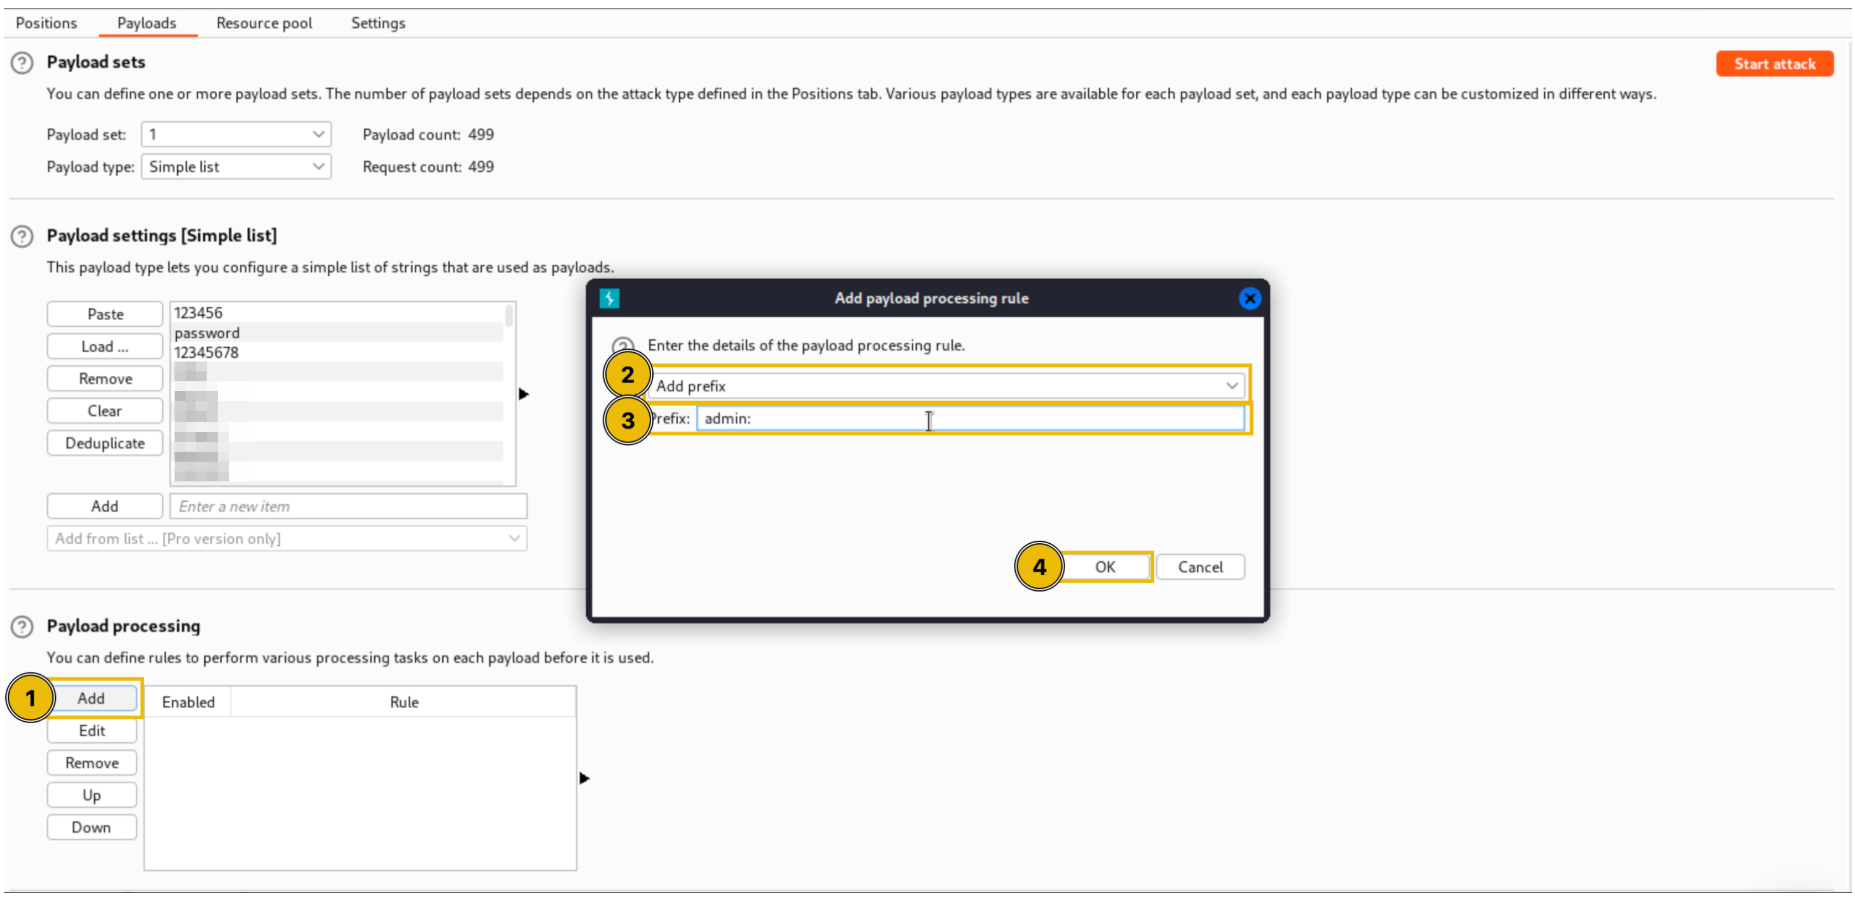
Task: Open the Payload set dropdown
Action: pos(236,134)
